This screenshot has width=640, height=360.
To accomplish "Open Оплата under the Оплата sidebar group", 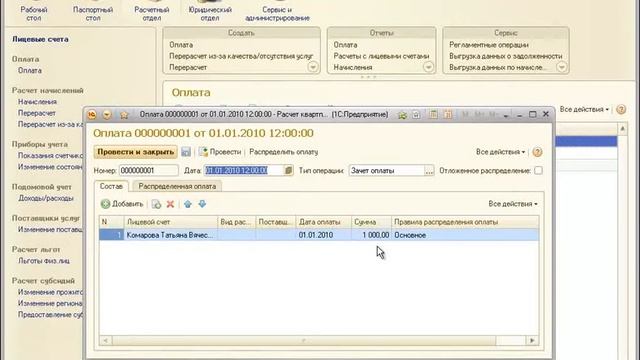I will click(30, 71).
